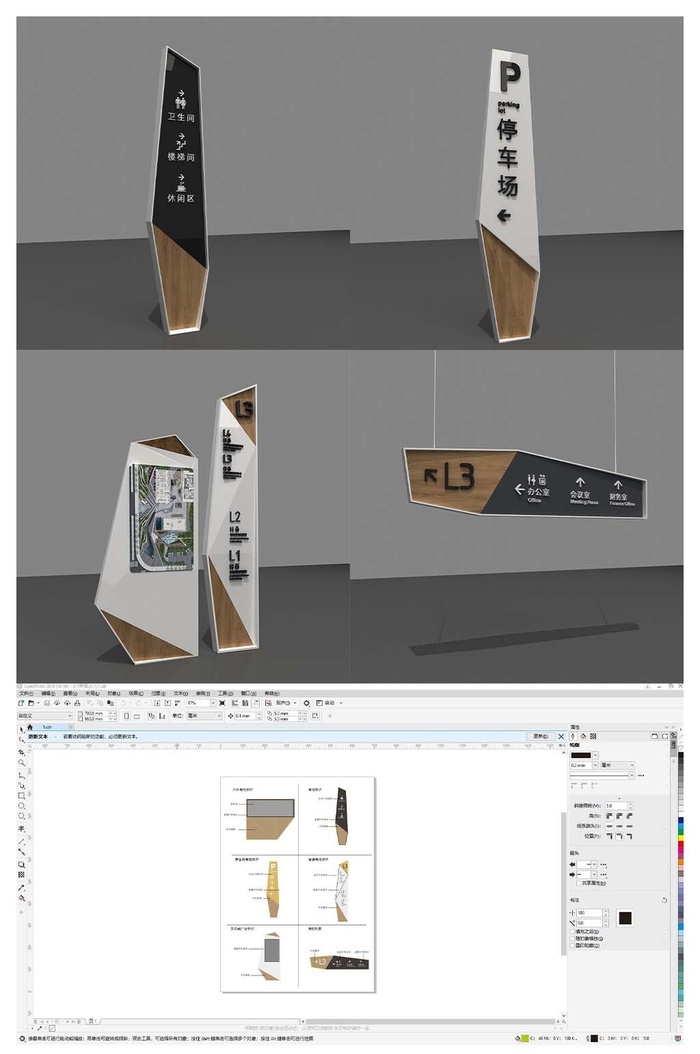Open the 文本 menu

[x=180, y=693]
